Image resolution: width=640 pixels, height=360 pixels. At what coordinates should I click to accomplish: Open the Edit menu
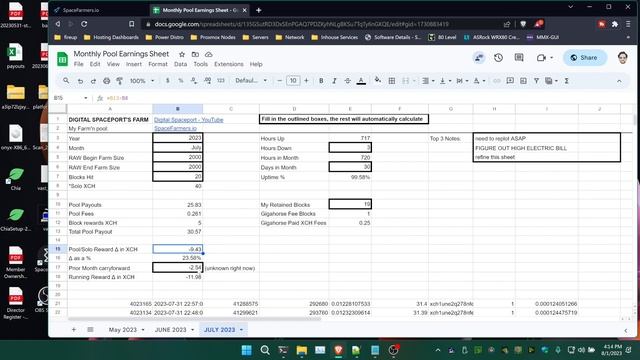tap(95, 64)
